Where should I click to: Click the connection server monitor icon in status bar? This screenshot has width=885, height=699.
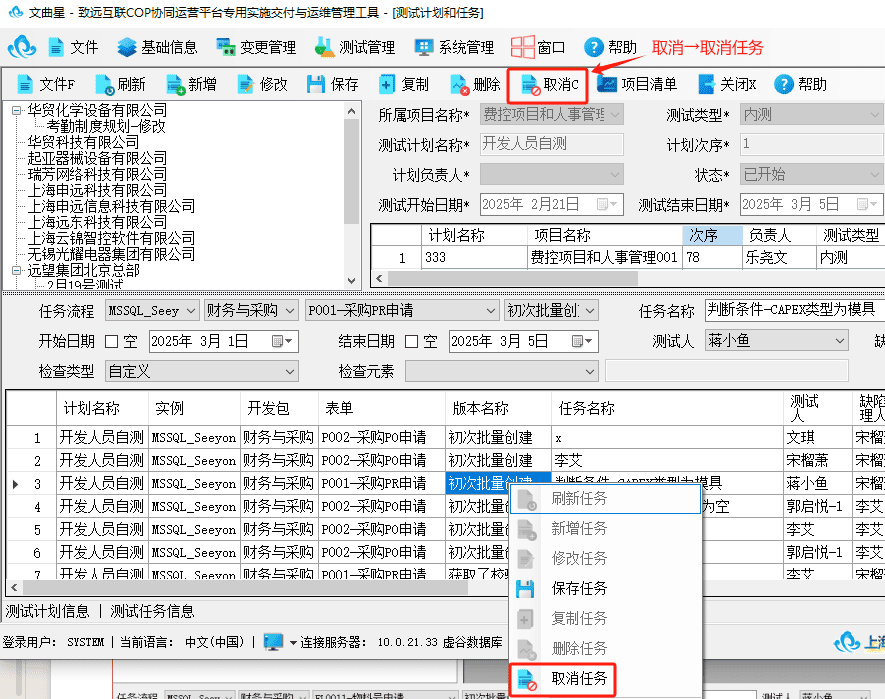(x=274, y=641)
